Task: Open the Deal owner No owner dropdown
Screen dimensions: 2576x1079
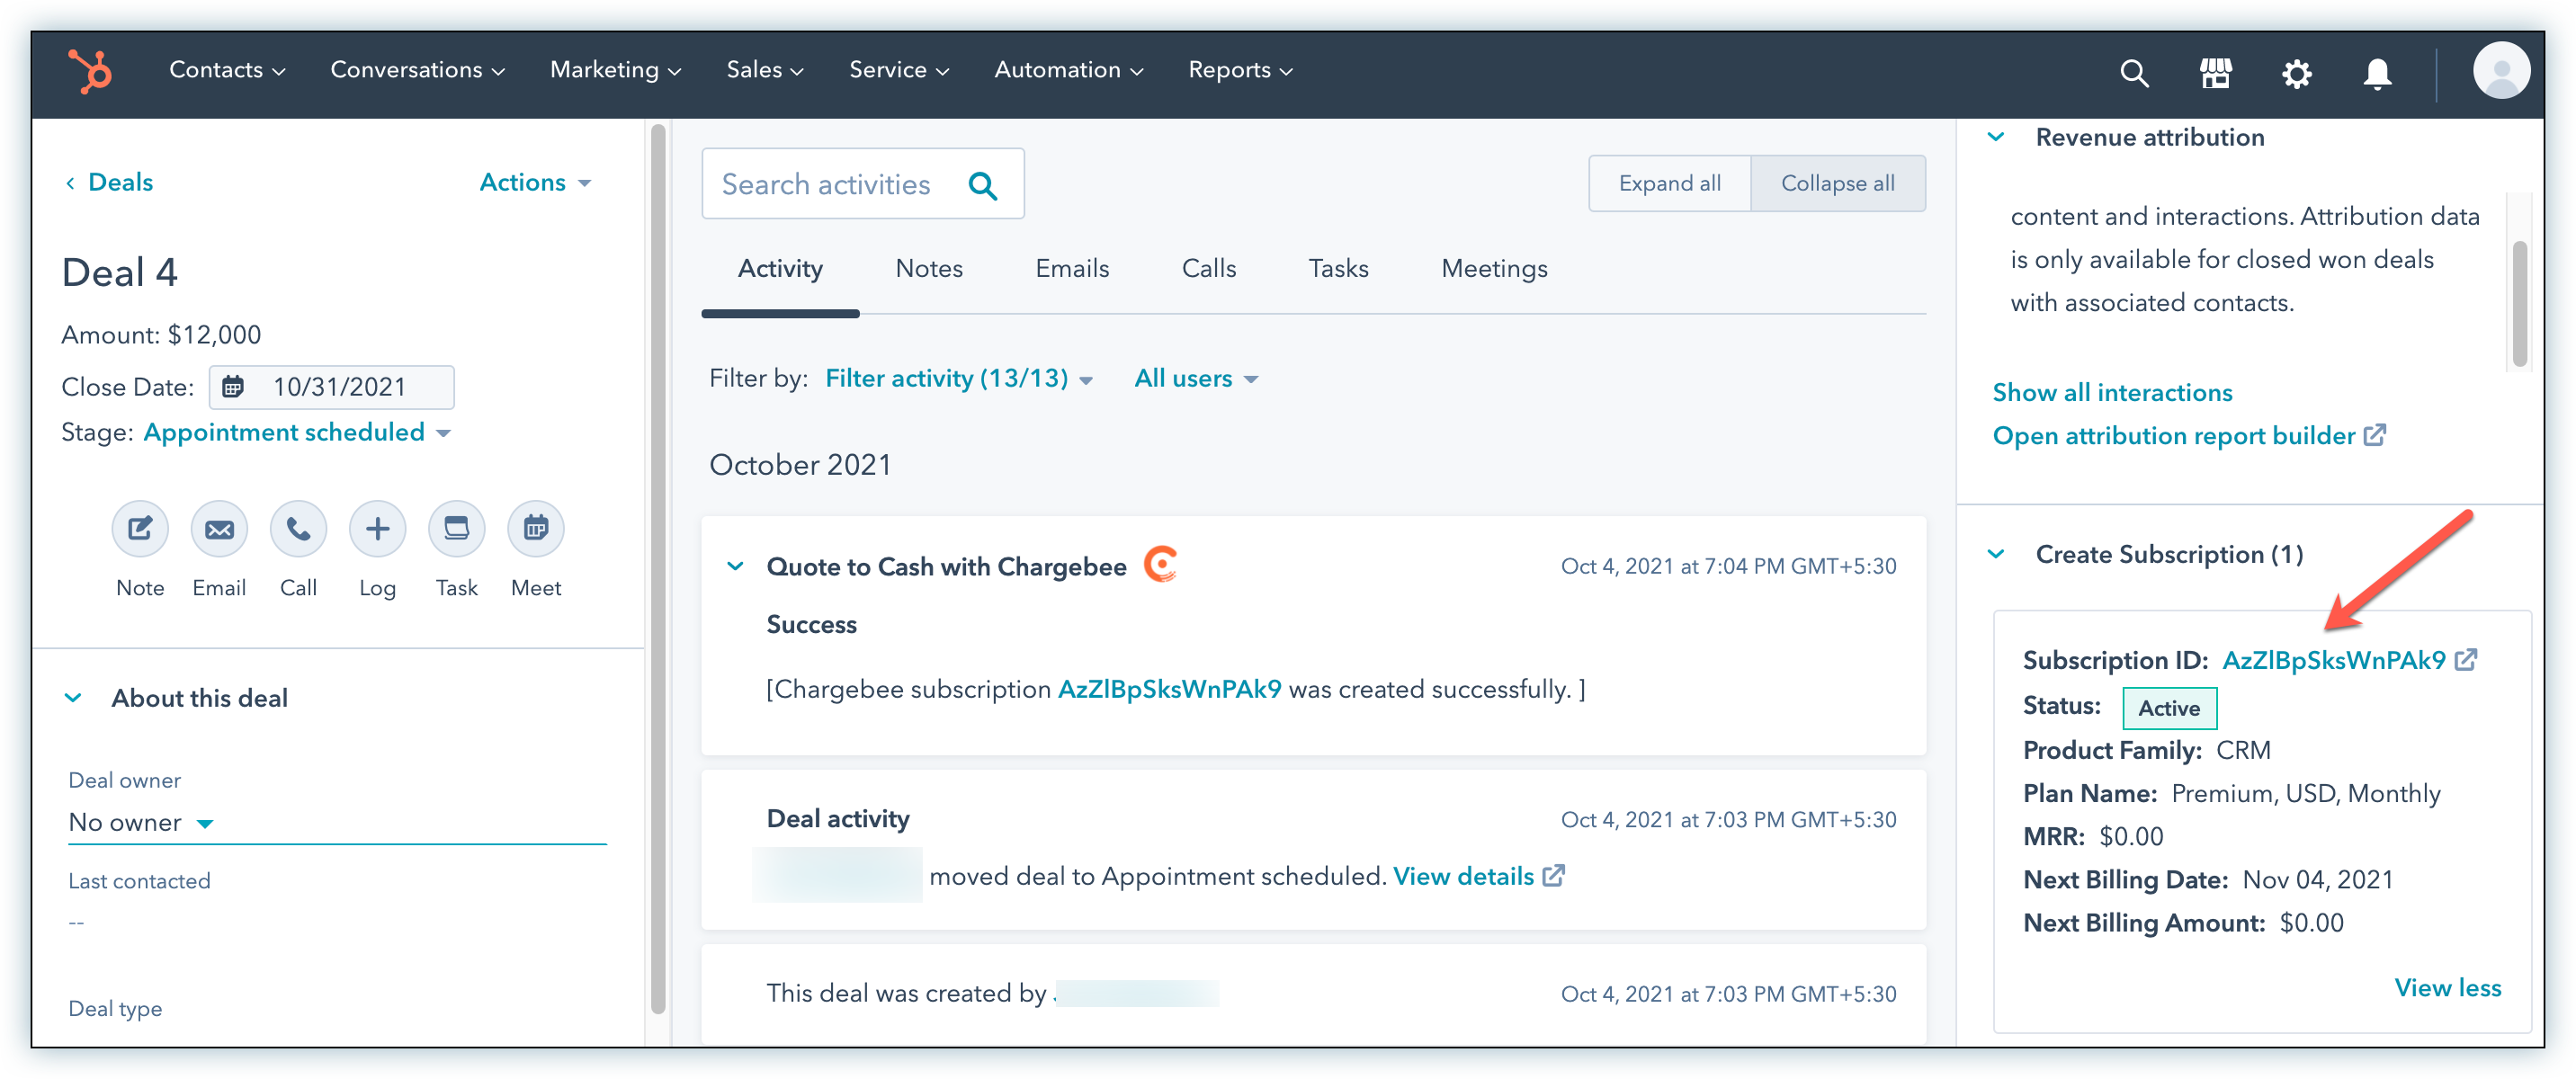Action: (141, 823)
